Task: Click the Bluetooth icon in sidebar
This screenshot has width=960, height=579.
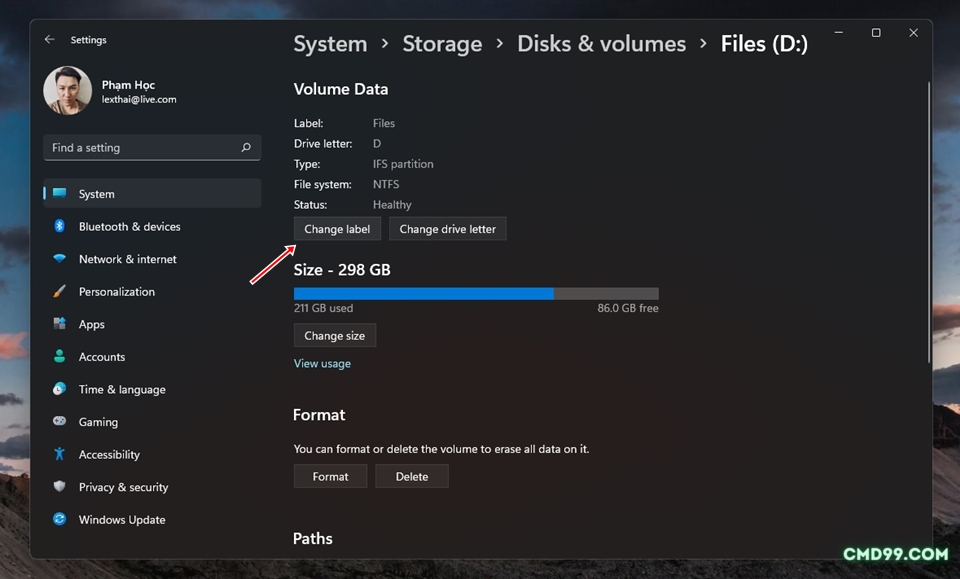Action: pyautogui.click(x=59, y=226)
